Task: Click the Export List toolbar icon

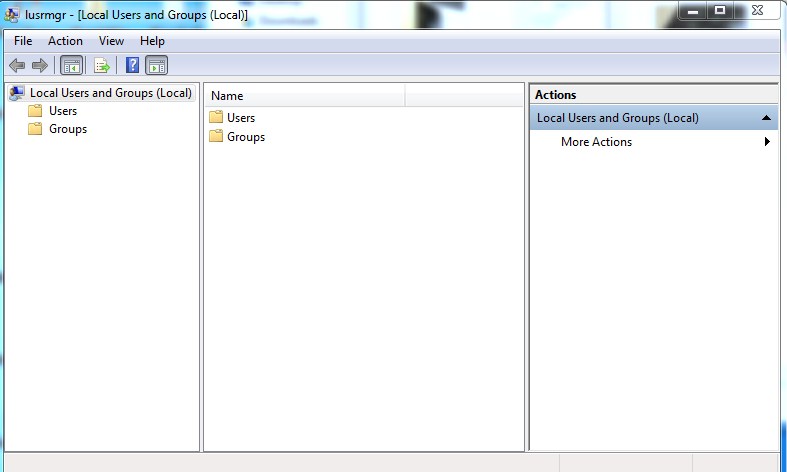Action: click(x=102, y=65)
